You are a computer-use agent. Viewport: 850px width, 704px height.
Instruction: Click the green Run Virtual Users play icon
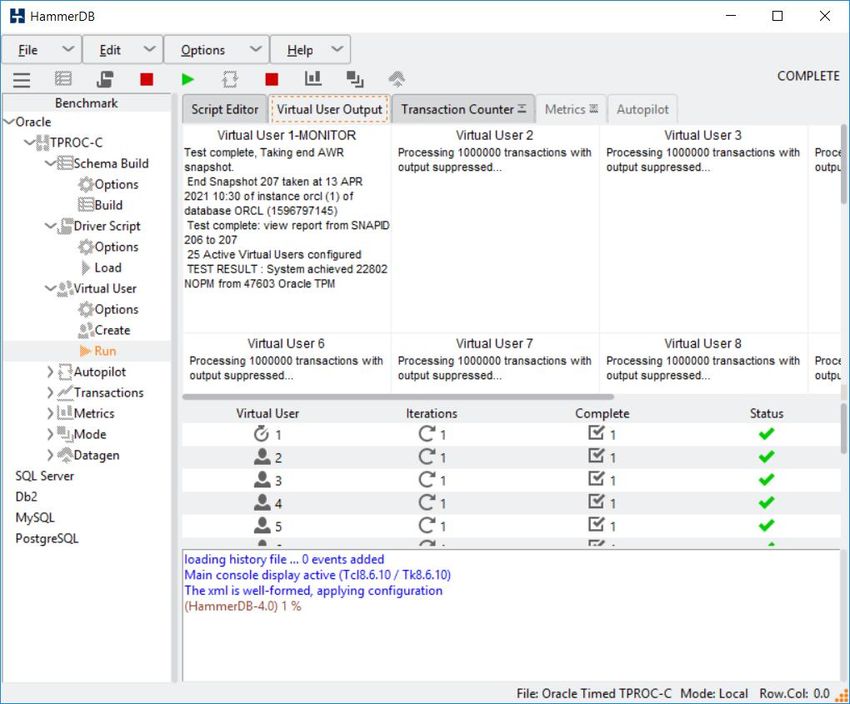tap(188, 80)
